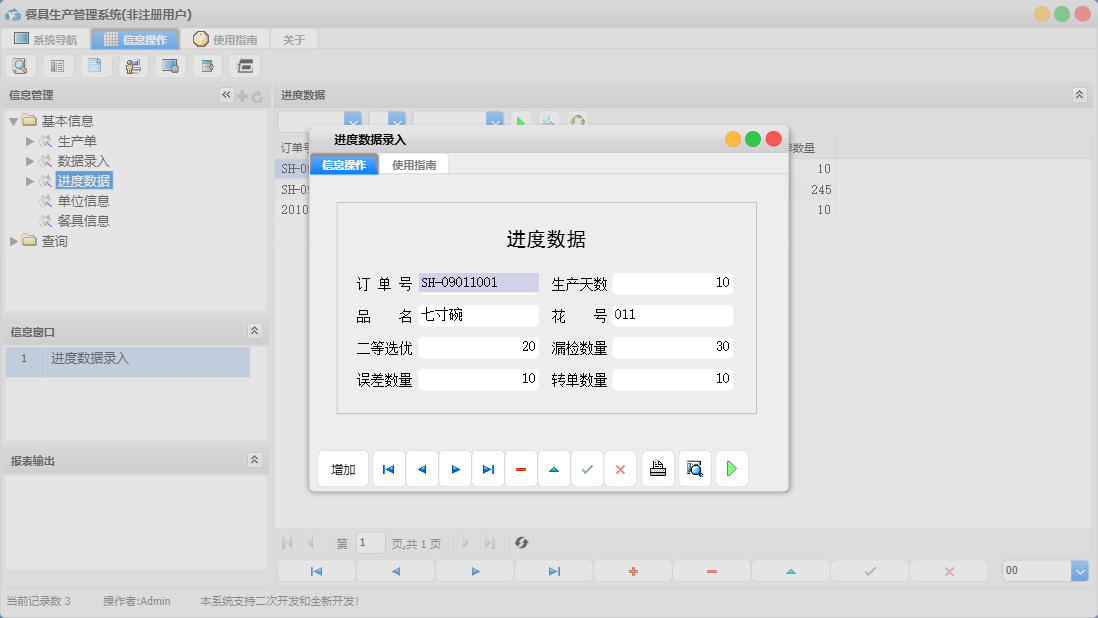Collapse the 信息管理 panel with double-arrow chevron
Image resolution: width=1098 pixels, height=618 pixels.
[x=225, y=95]
